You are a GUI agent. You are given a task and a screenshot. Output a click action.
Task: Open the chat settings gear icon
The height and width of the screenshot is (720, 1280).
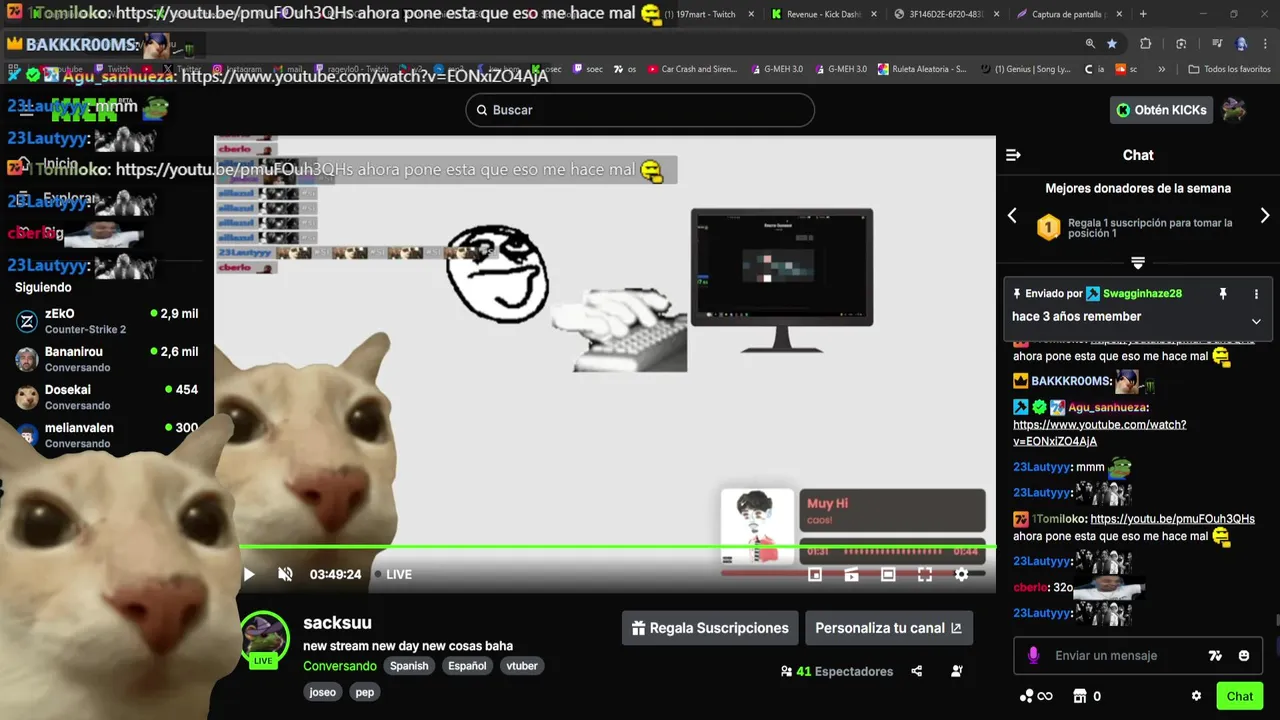tap(1196, 696)
